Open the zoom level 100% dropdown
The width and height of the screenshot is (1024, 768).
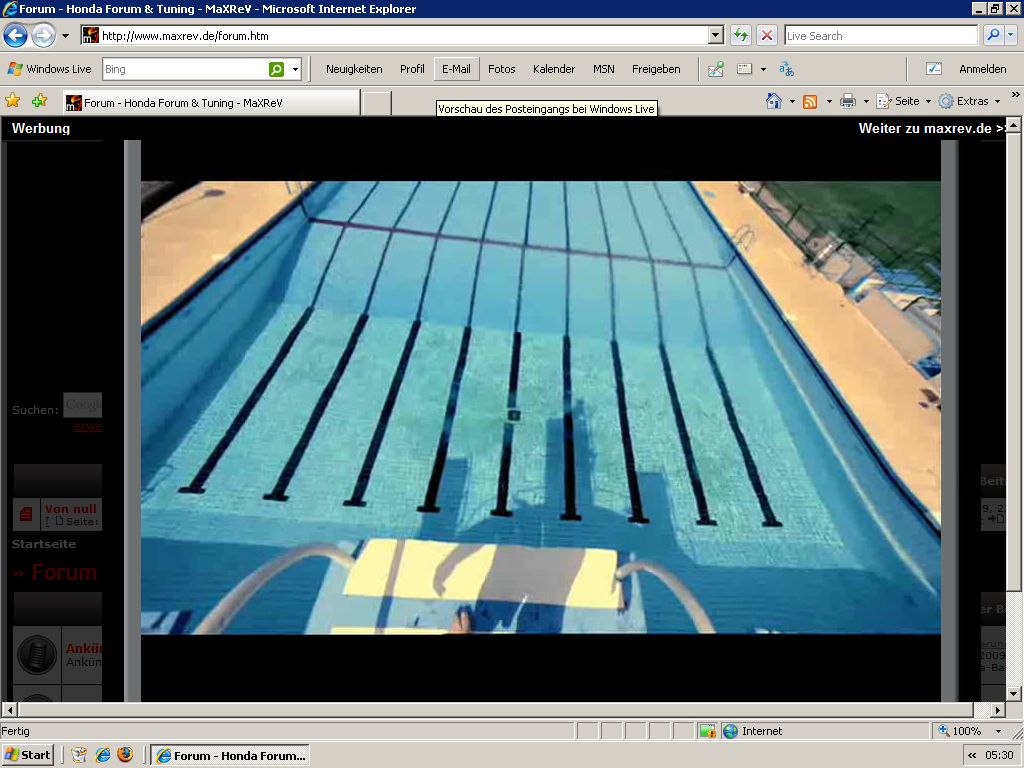996,731
